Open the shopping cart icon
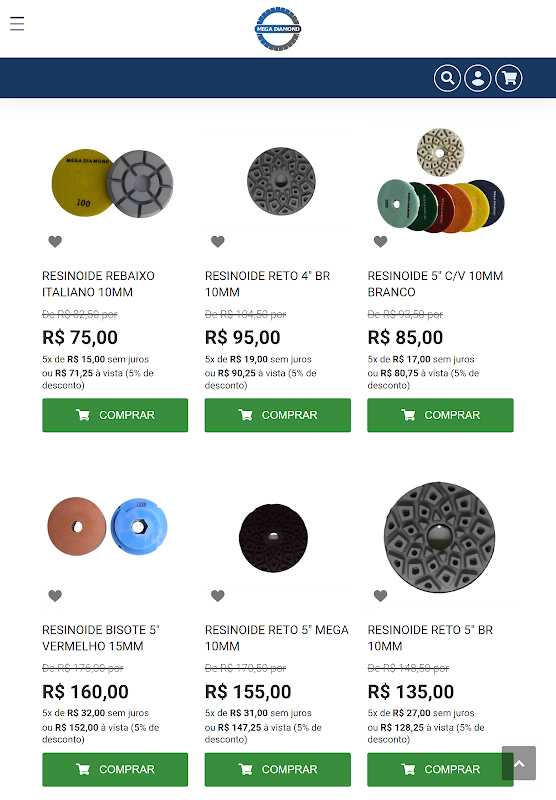 click(509, 78)
